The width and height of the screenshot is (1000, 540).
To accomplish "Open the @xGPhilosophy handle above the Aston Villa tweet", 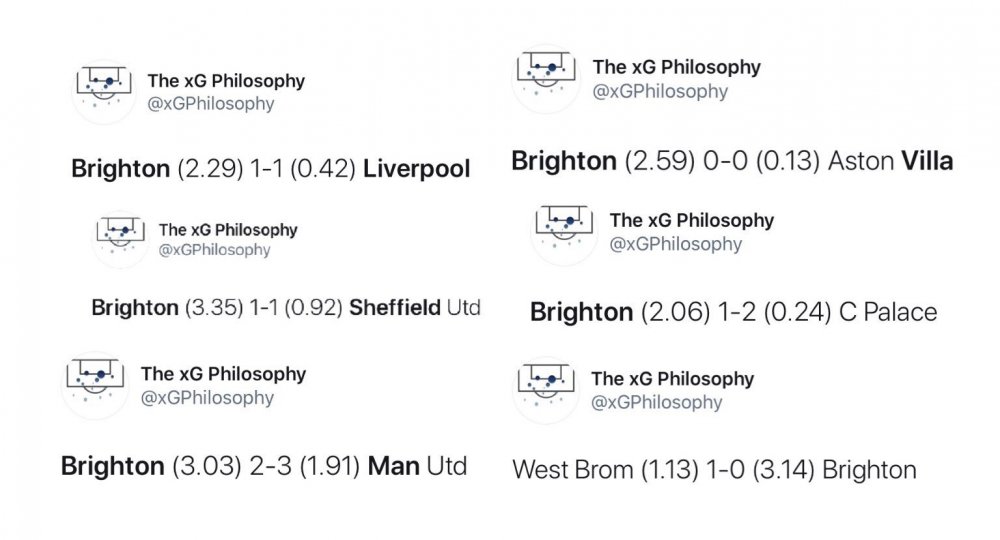I will pos(660,91).
